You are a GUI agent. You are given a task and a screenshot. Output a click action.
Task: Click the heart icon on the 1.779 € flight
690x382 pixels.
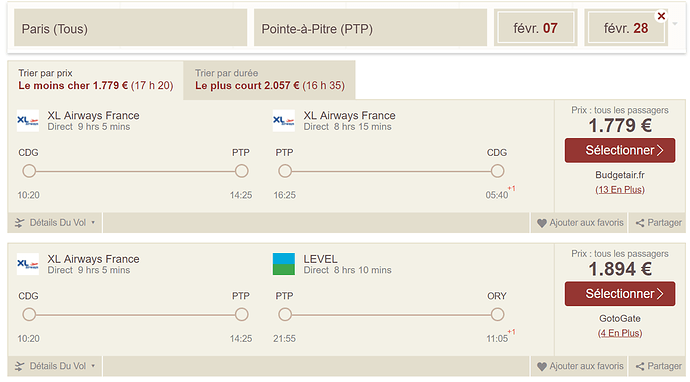coord(542,223)
